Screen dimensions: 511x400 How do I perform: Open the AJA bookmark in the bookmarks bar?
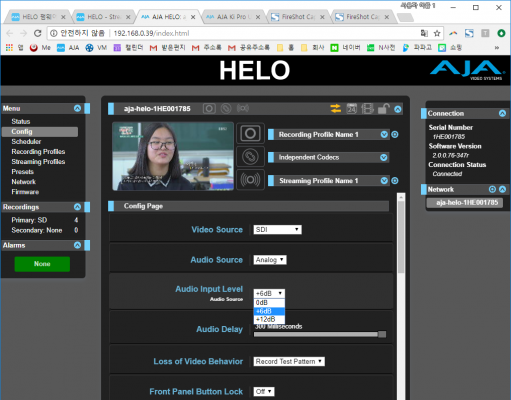pyautogui.click(x=68, y=48)
